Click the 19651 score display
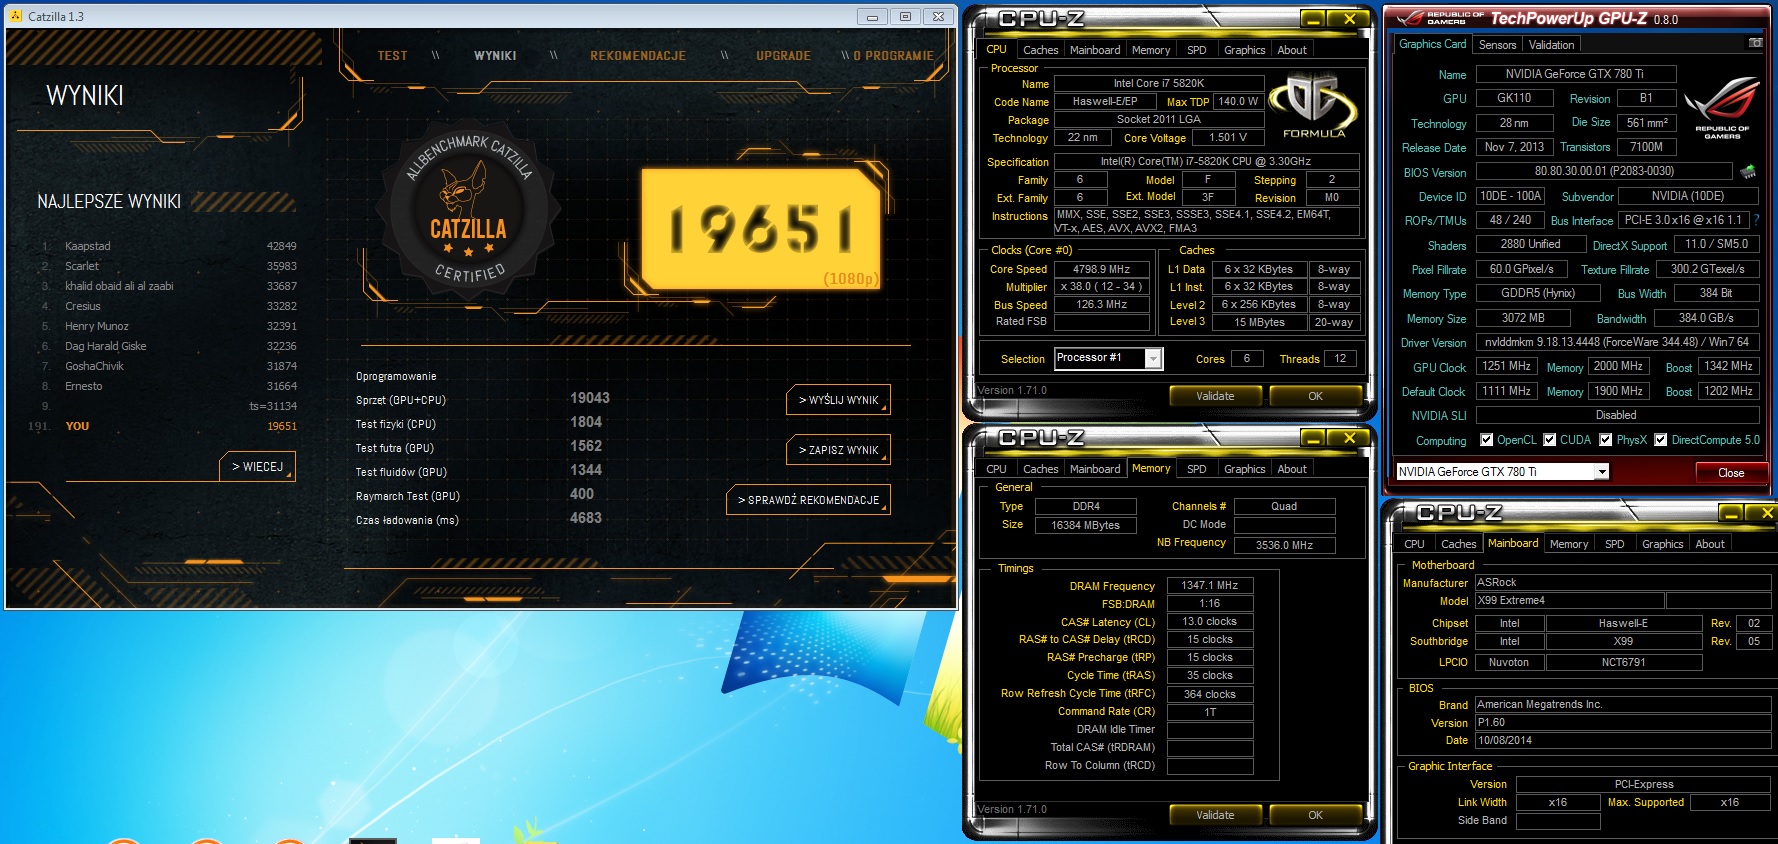 click(761, 229)
